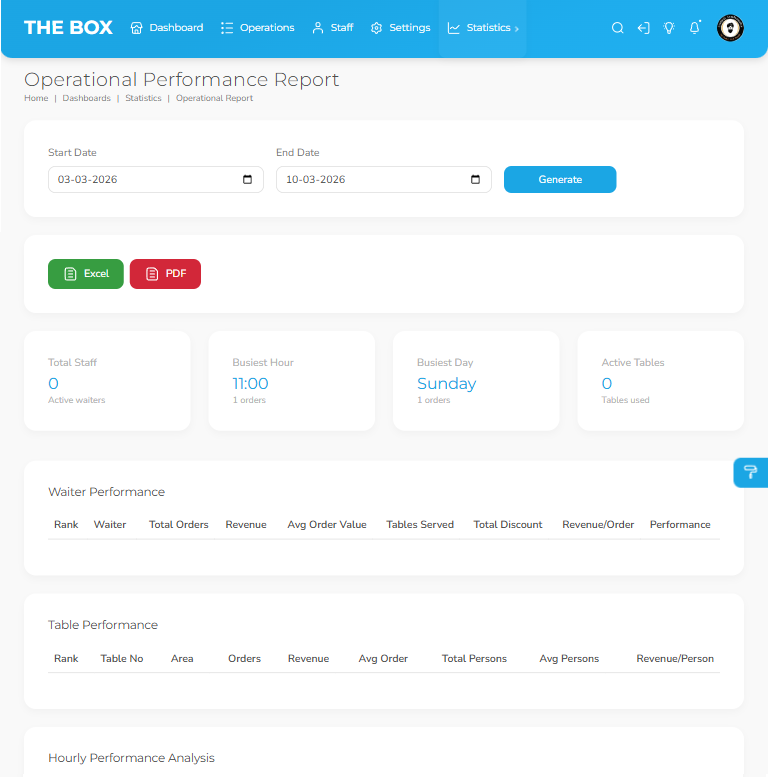Export report as PDF
Viewport: 768px width, 777px height.
coord(165,274)
